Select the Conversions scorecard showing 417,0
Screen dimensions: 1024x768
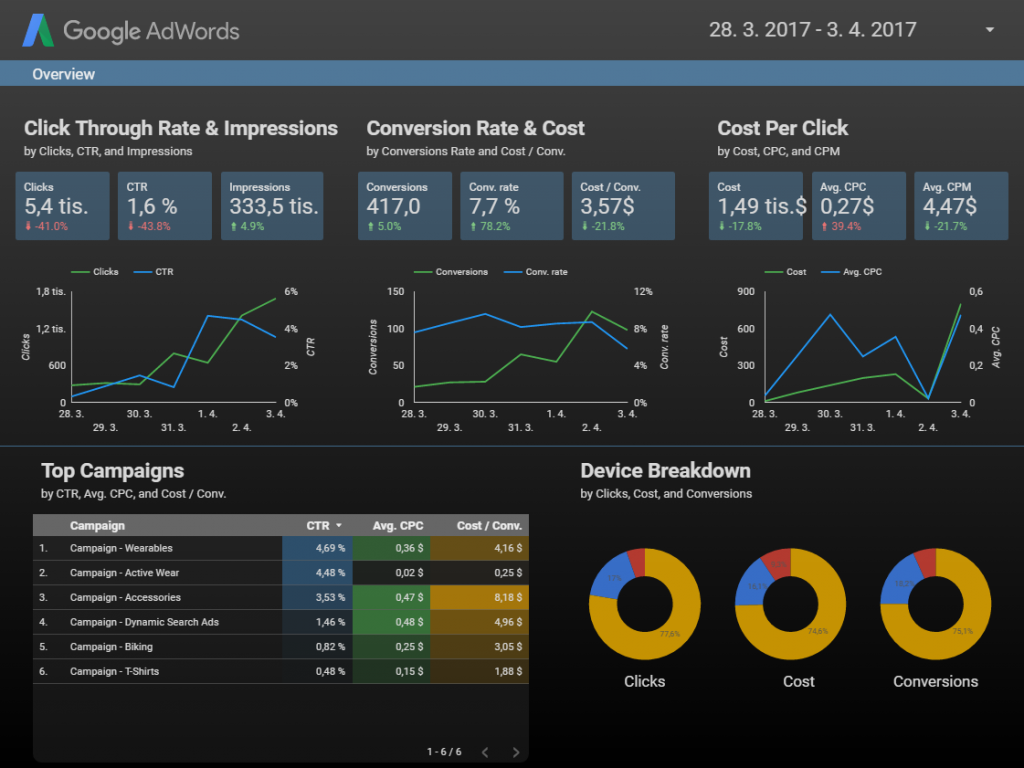[404, 205]
